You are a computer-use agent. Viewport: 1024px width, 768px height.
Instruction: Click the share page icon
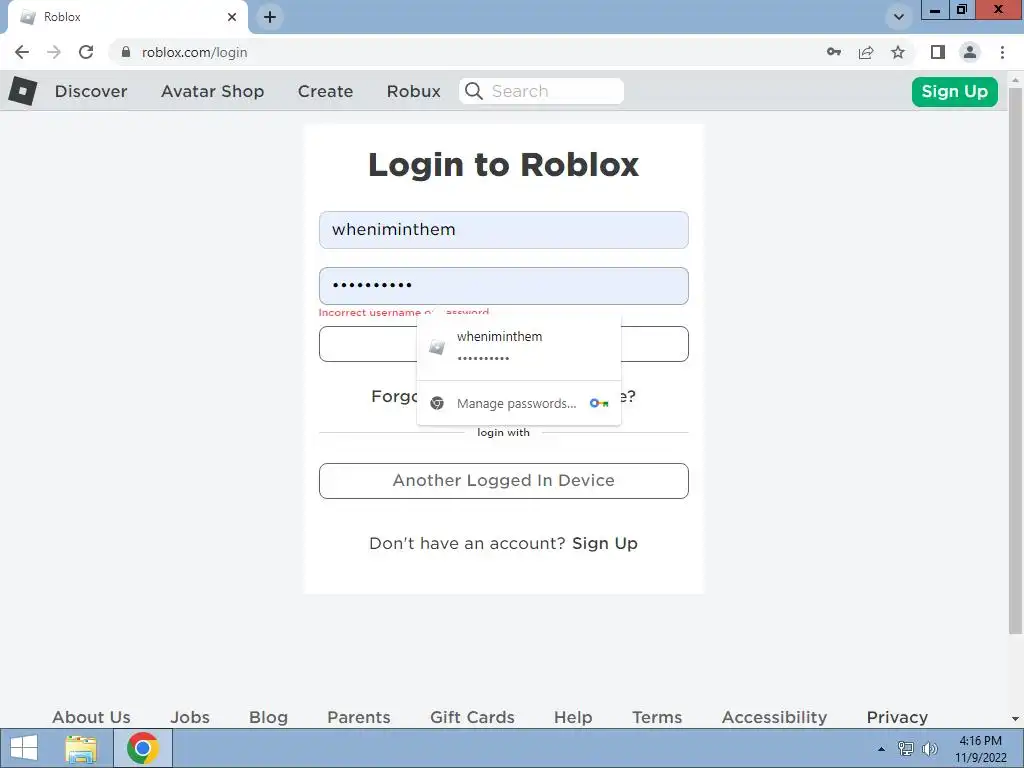tap(866, 52)
